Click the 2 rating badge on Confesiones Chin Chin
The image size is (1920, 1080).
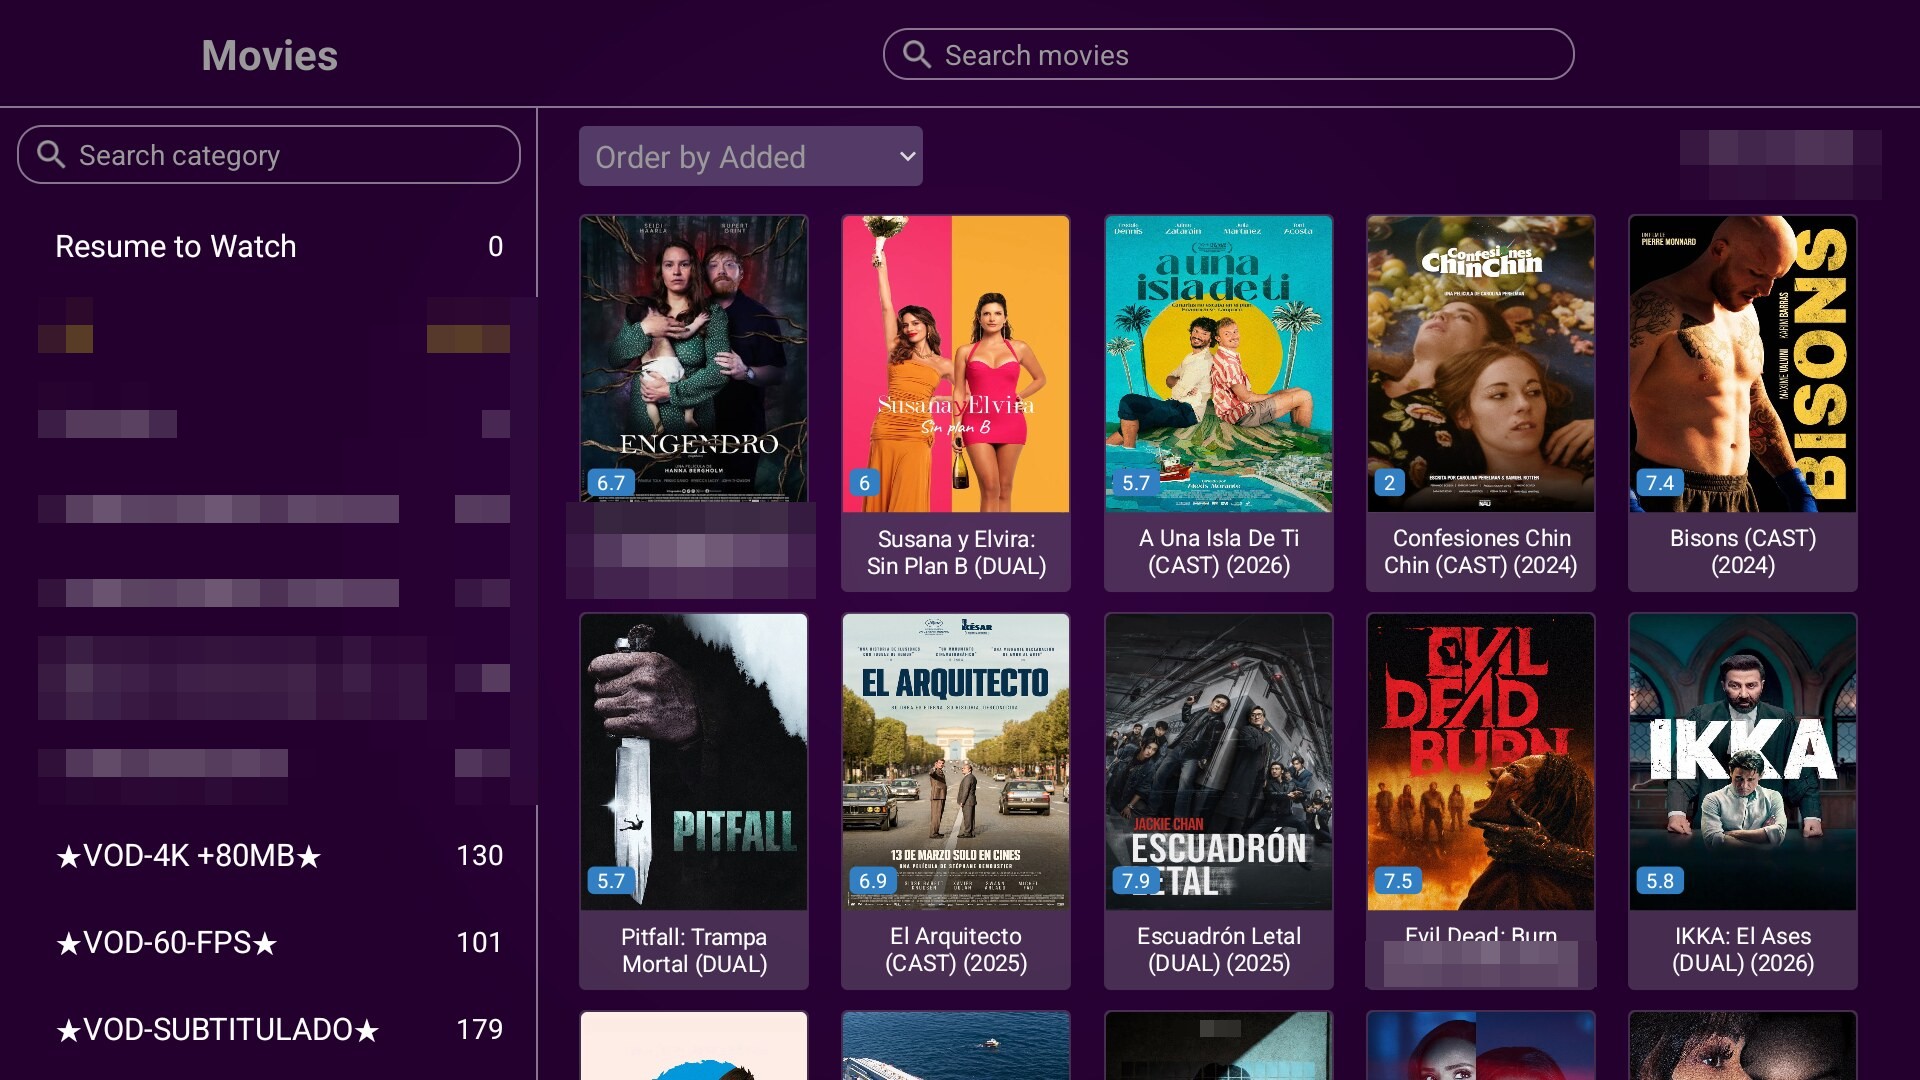(x=1389, y=482)
